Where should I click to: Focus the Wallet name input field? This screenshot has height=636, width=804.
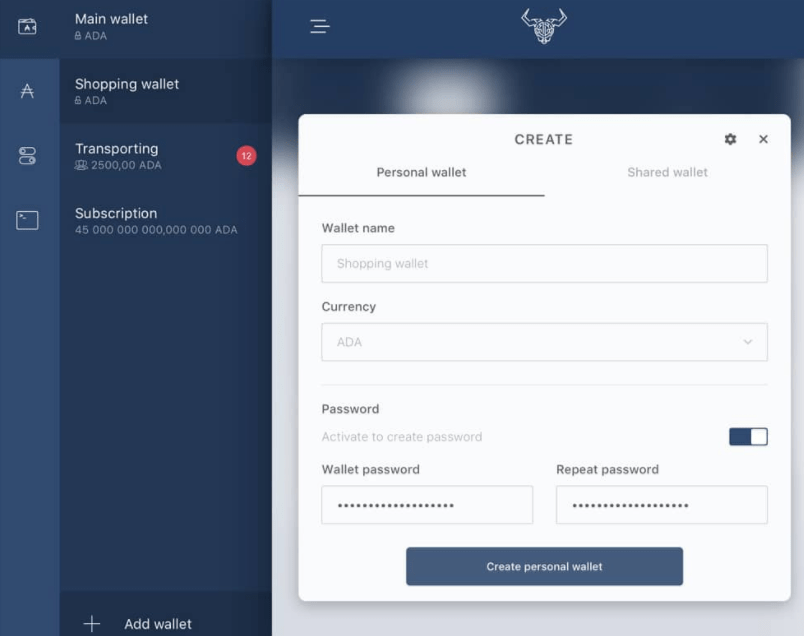click(544, 264)
